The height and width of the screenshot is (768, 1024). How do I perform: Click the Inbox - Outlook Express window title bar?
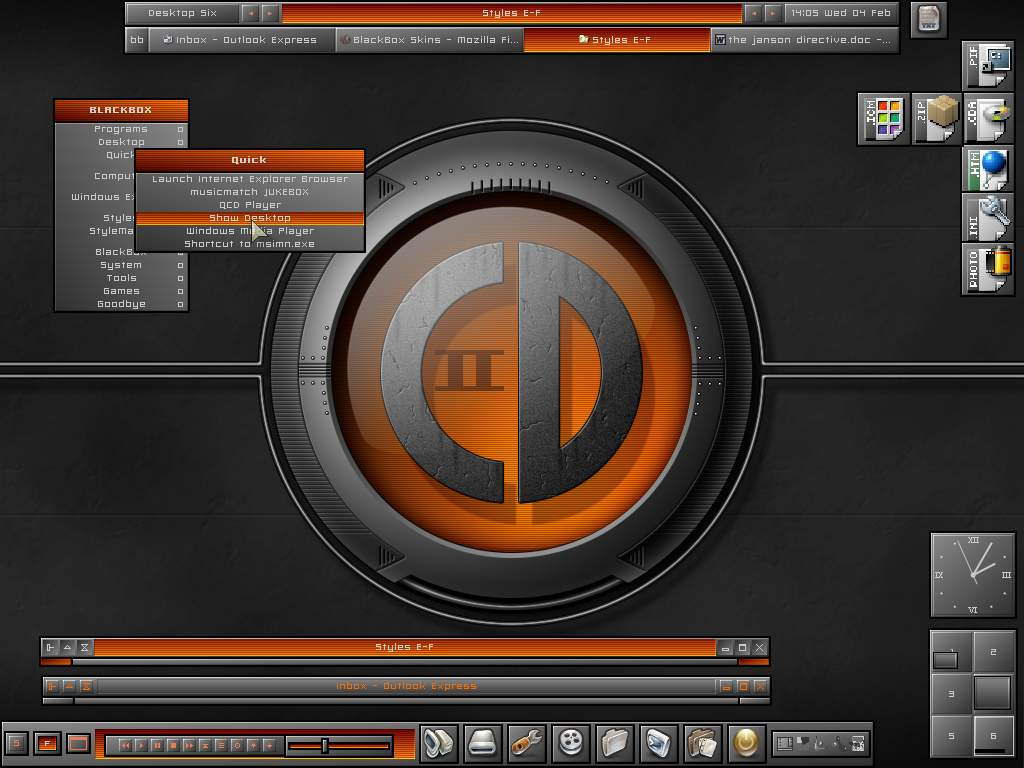406,686
